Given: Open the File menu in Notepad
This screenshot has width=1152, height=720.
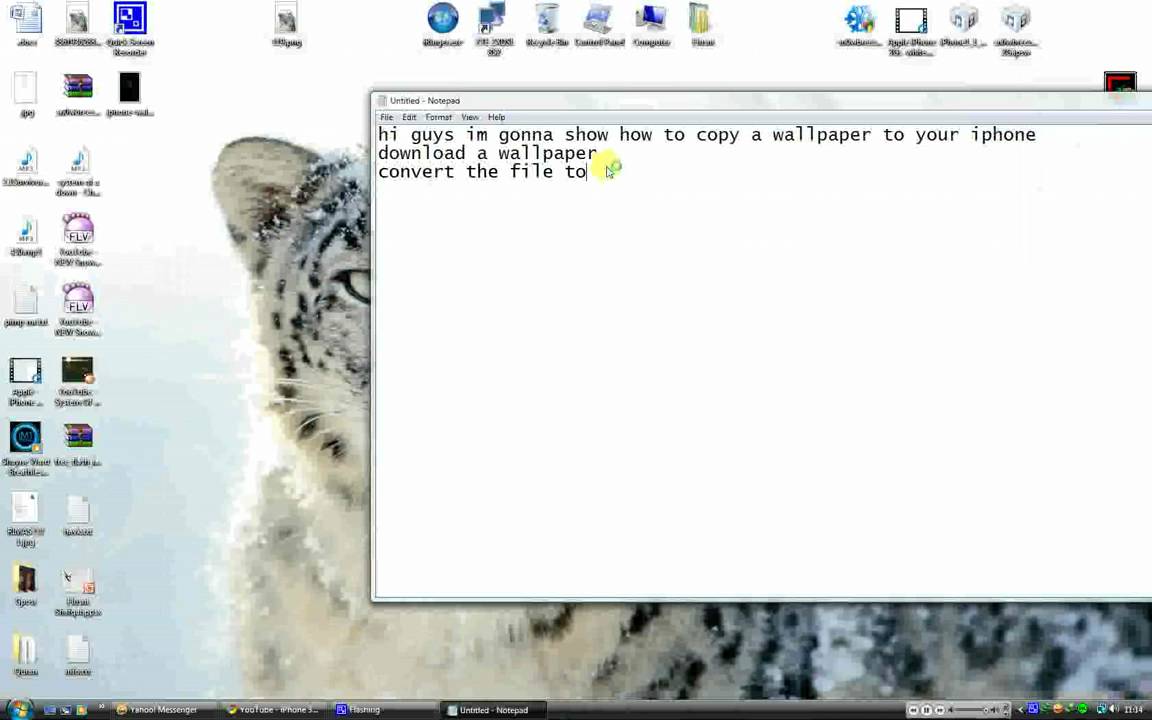Looking at the screenshot, I should coord(386,117).
